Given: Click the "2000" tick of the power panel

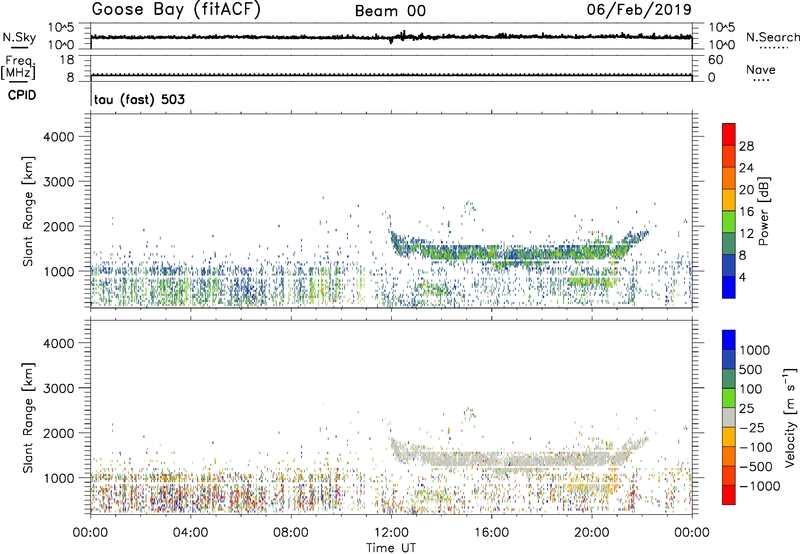Looking at the screenshot, I should pyautogui.click(x=59, y=226).
